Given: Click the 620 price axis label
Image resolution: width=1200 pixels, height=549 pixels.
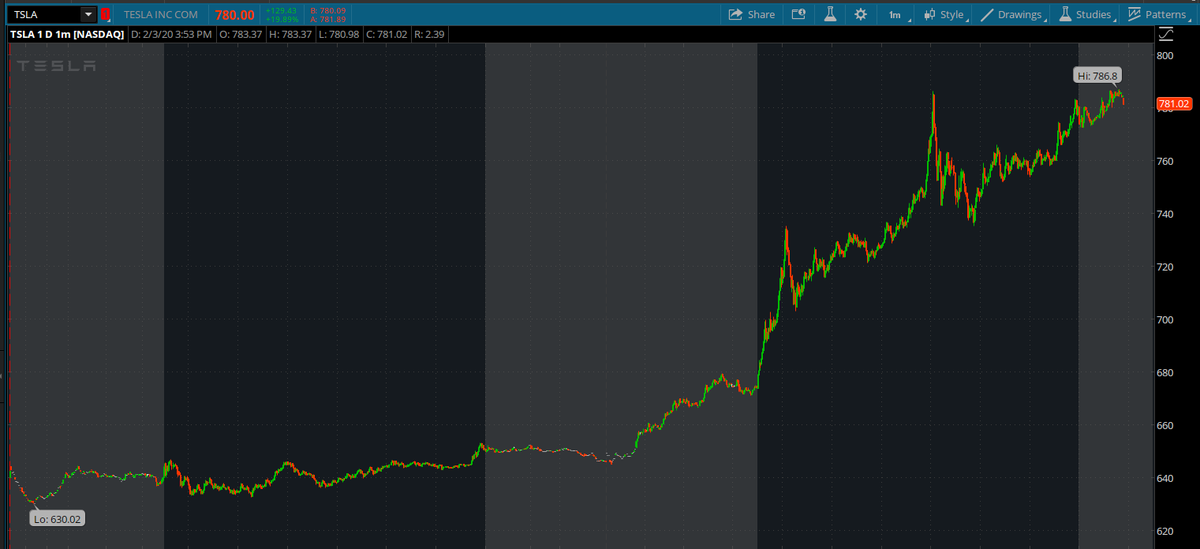Looking at the screenshot, I should pyautogui.click(x=1165, y=532).
